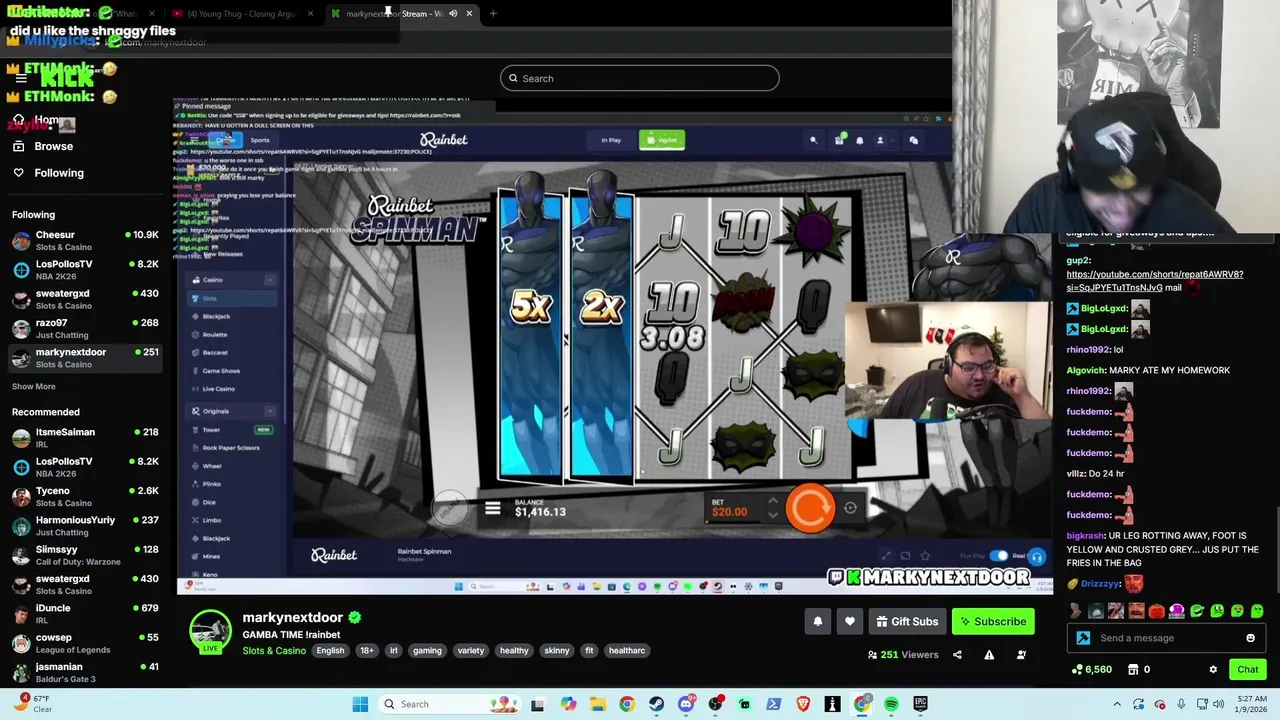Viewport: 1280px width, 720px height.
Task: Subscribe to markynextdoor
Action: [993, 622]
